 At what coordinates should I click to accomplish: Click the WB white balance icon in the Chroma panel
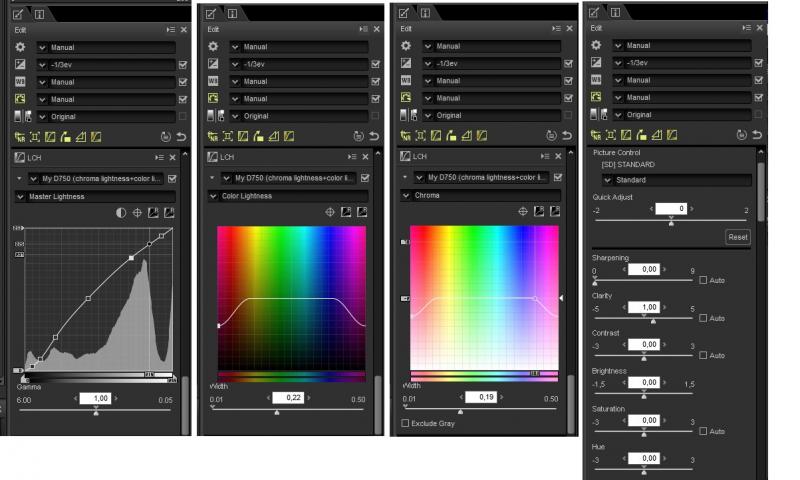coord(406,80)
